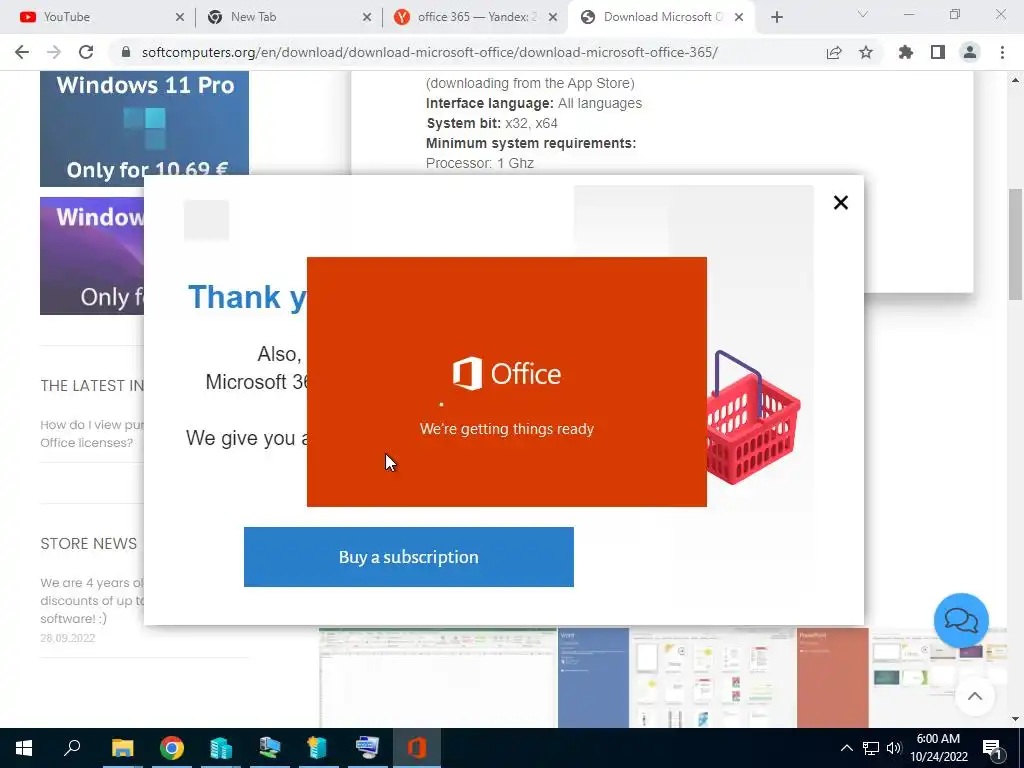Click the forward navigation arrow

click(54, 52)
